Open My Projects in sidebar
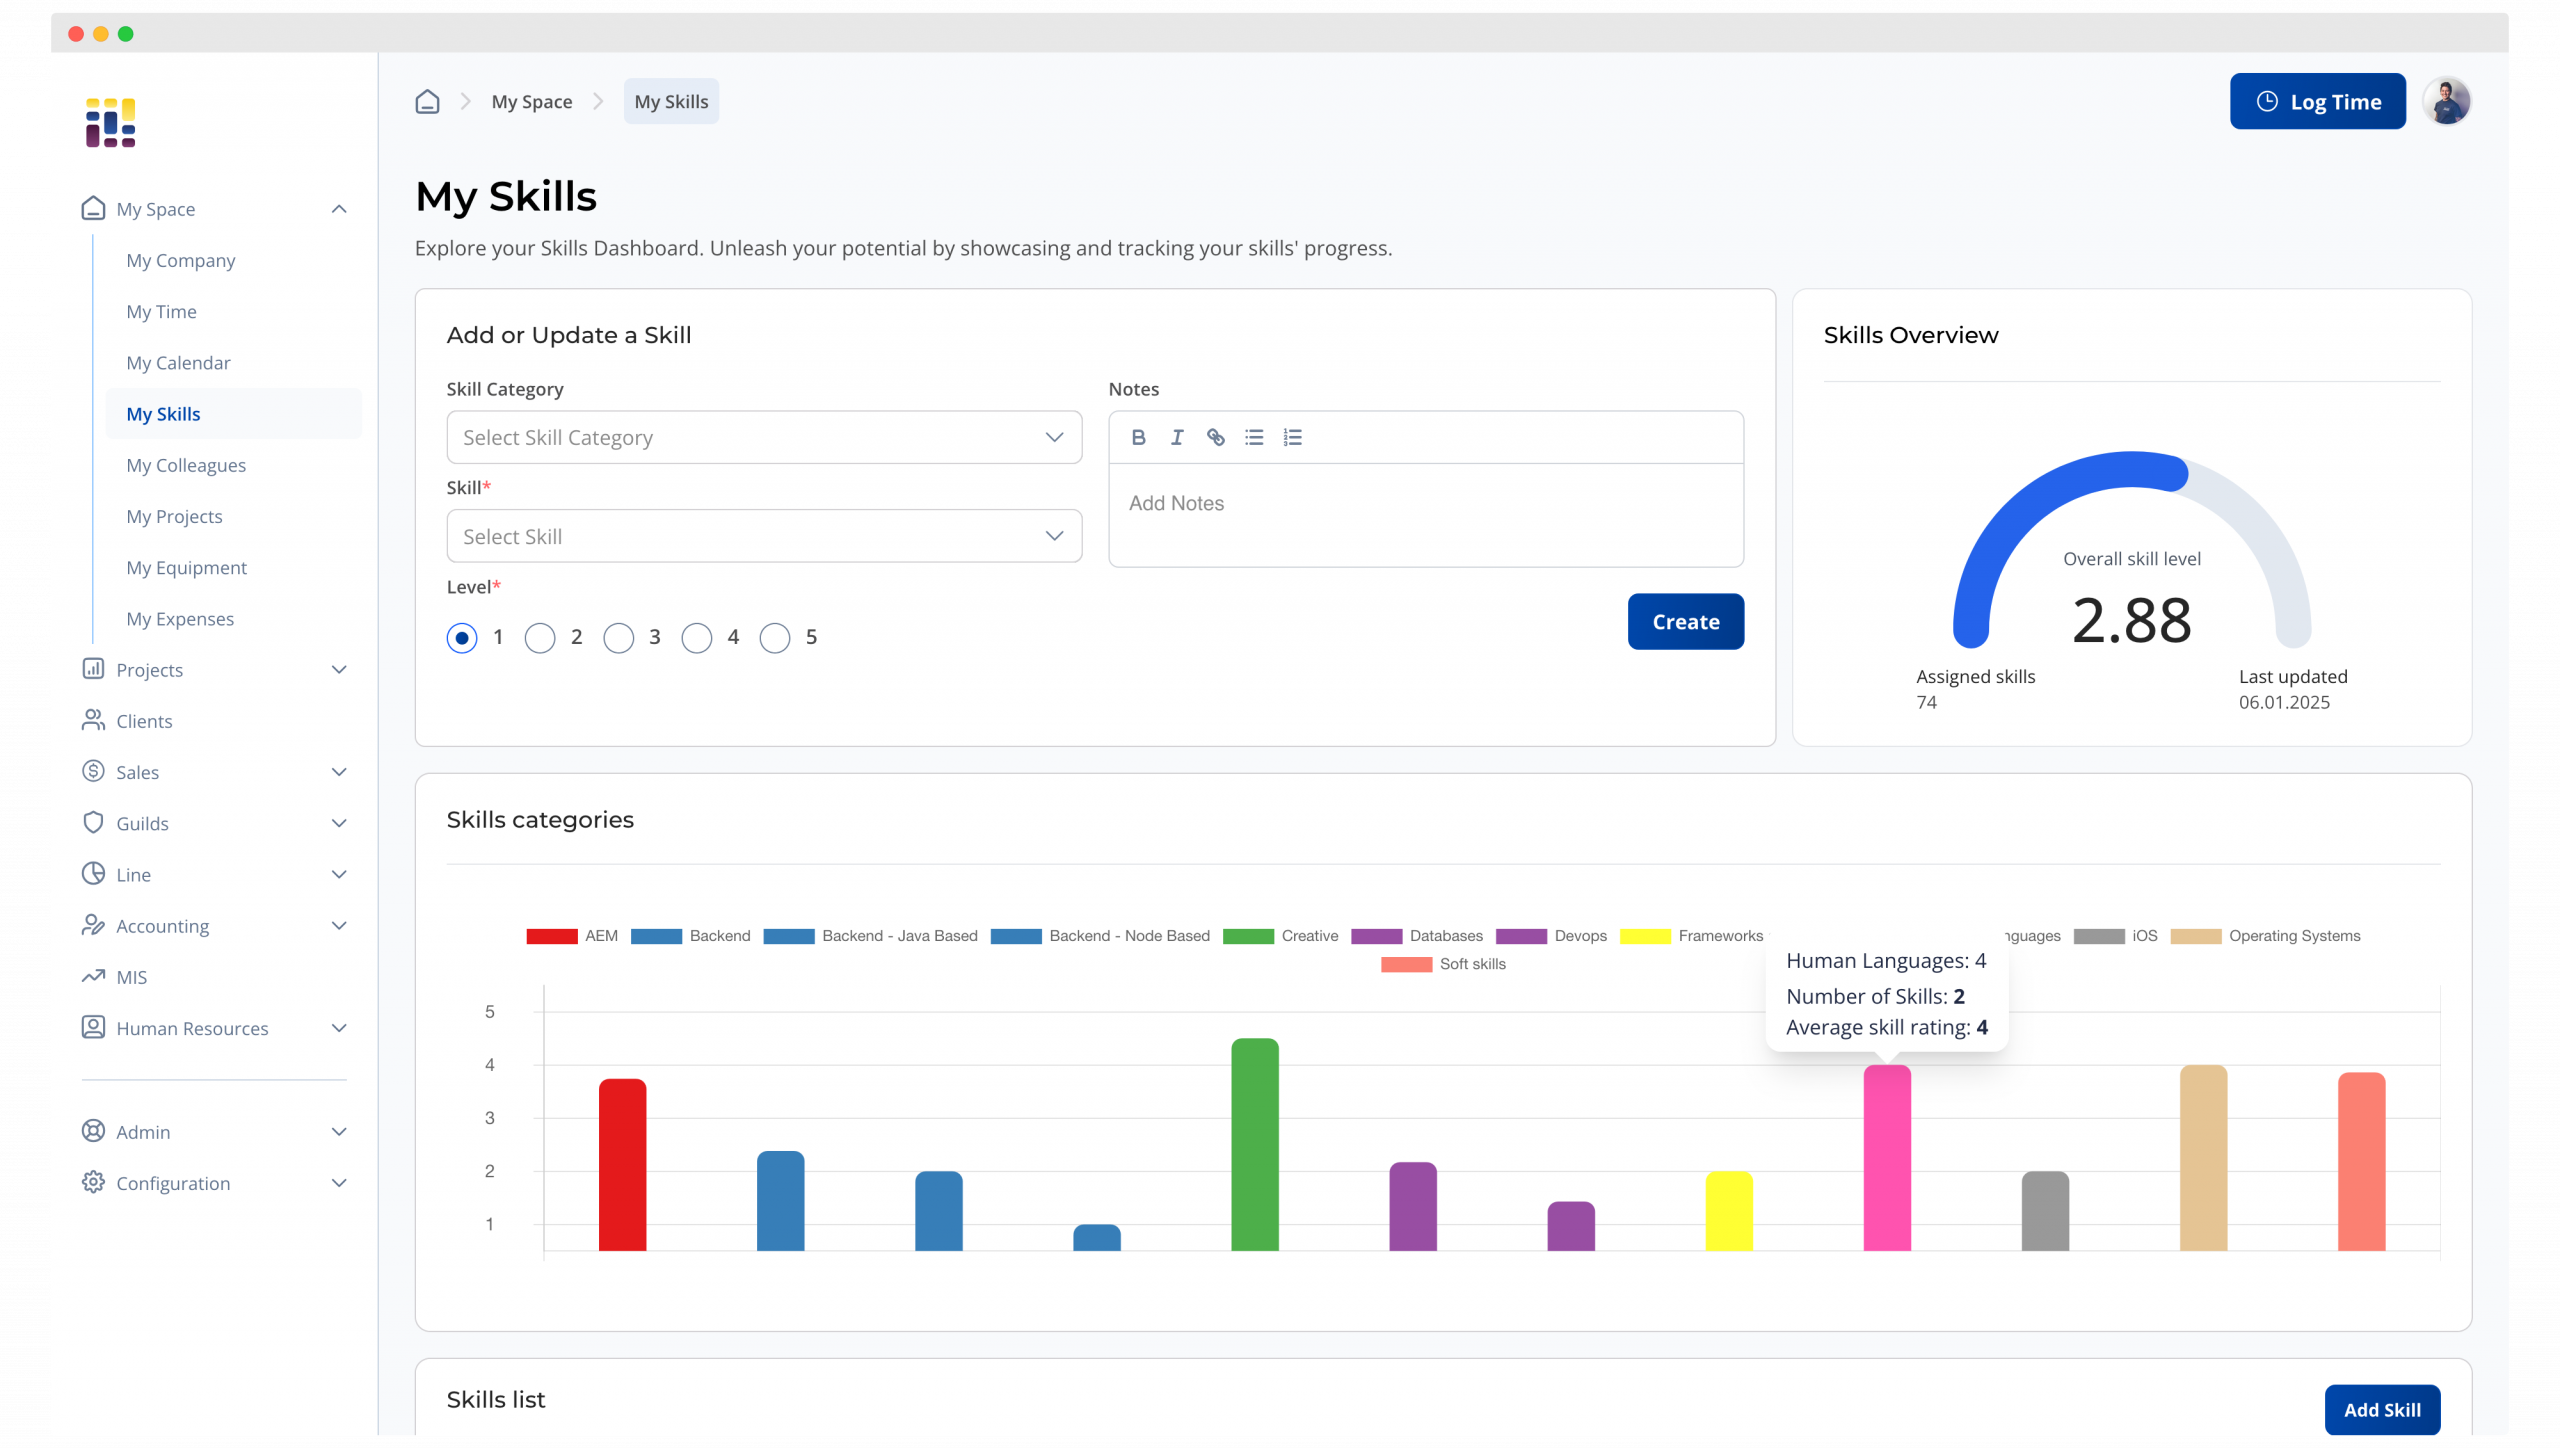Image resolution: width=2560 pixels, height=1448 pixels. tap(174, 516)
